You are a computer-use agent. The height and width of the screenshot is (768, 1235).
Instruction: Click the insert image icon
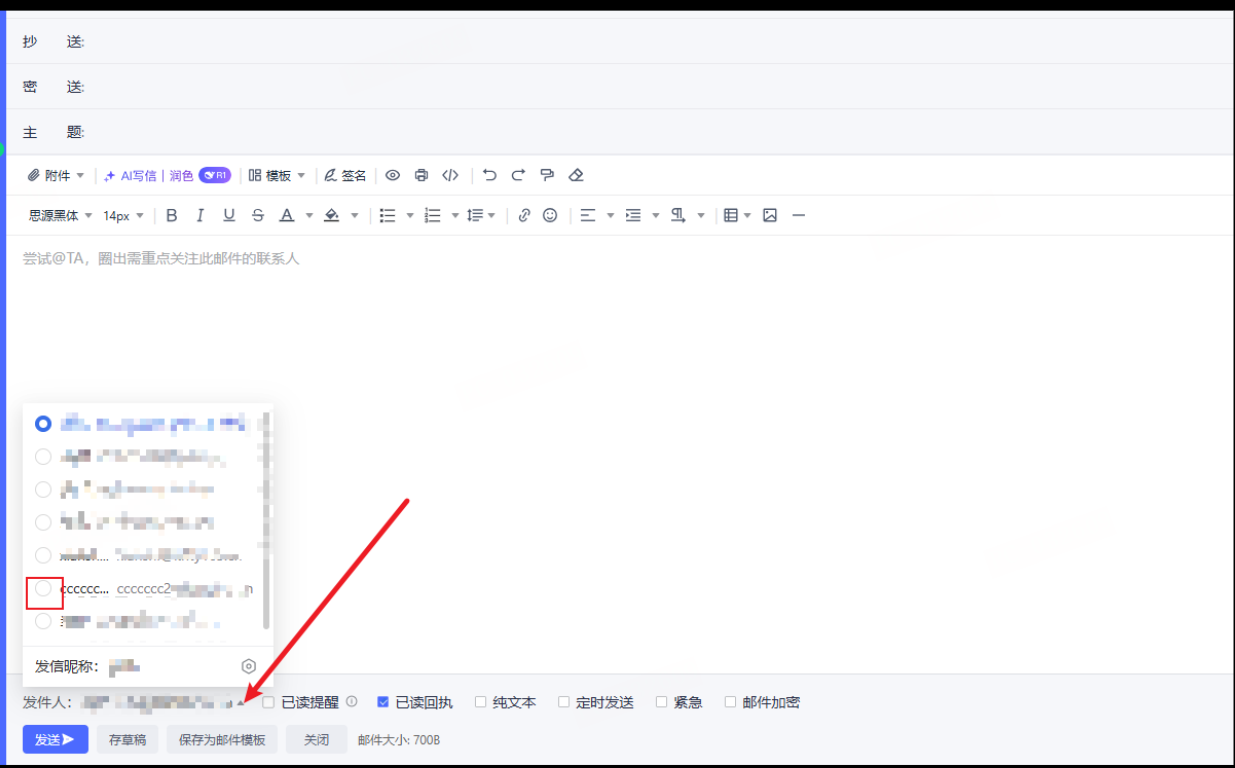point(770,215)
